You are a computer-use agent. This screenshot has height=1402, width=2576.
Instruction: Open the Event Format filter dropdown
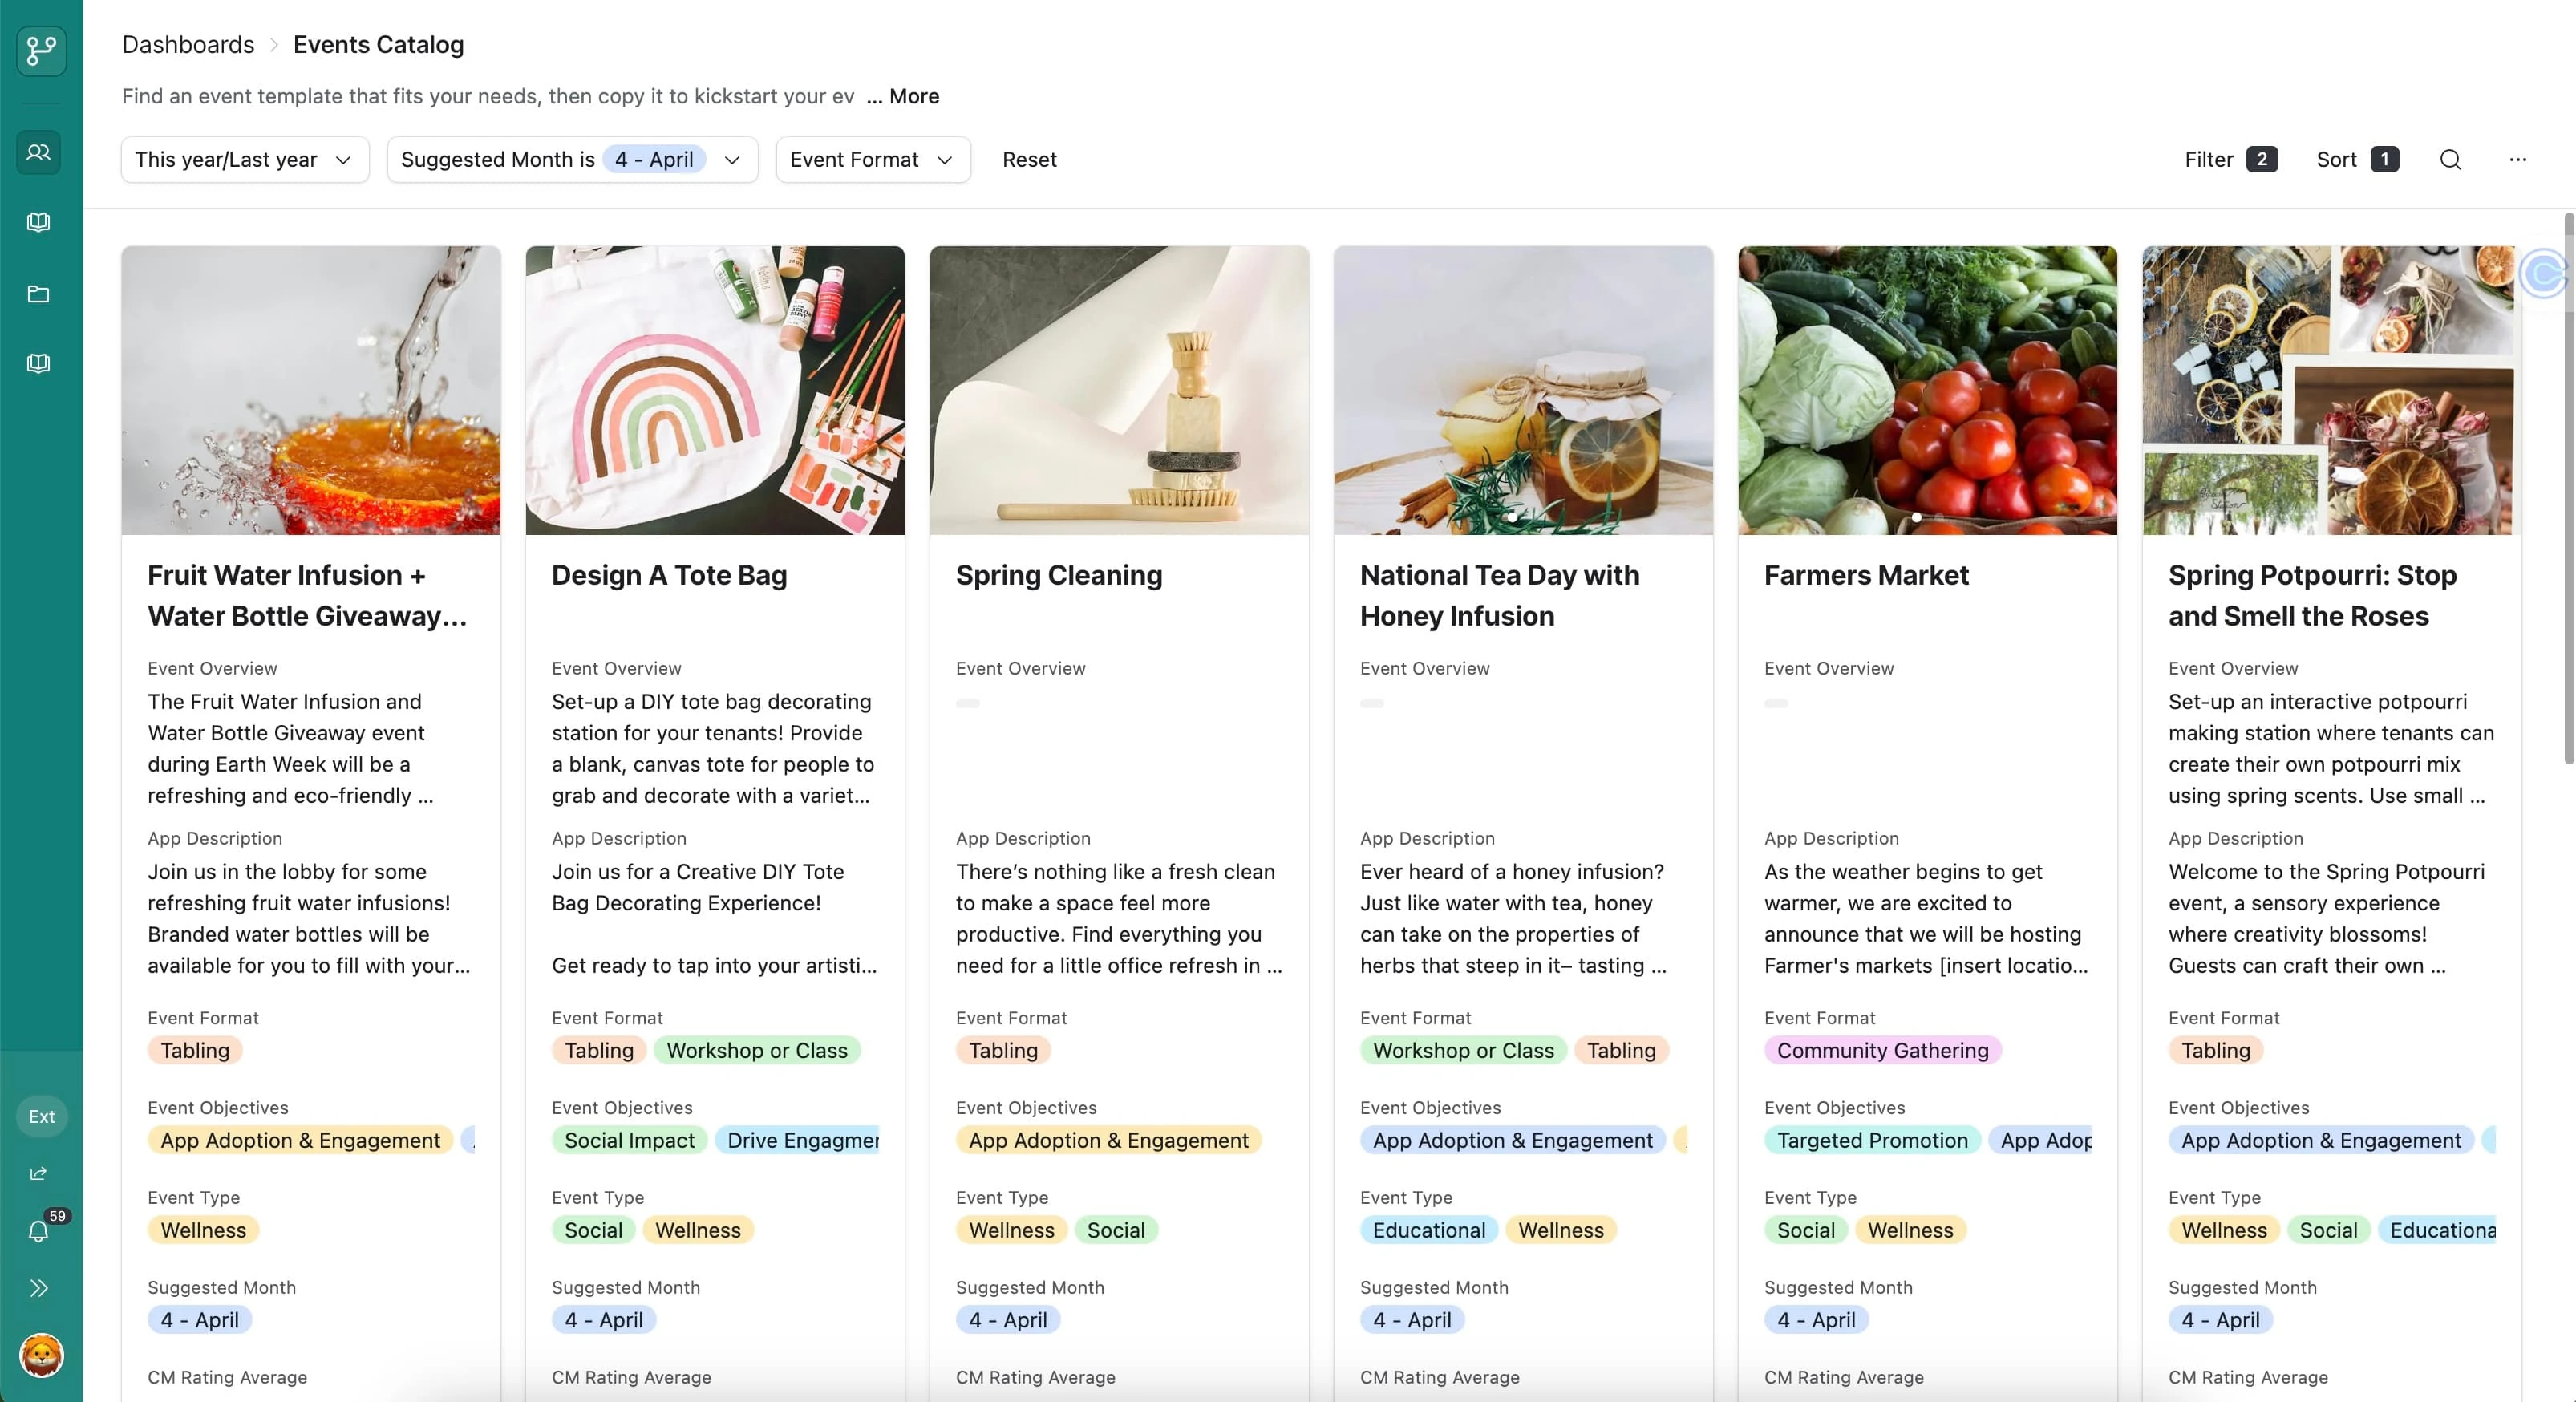pyautogui.click(x=872, y=160)
